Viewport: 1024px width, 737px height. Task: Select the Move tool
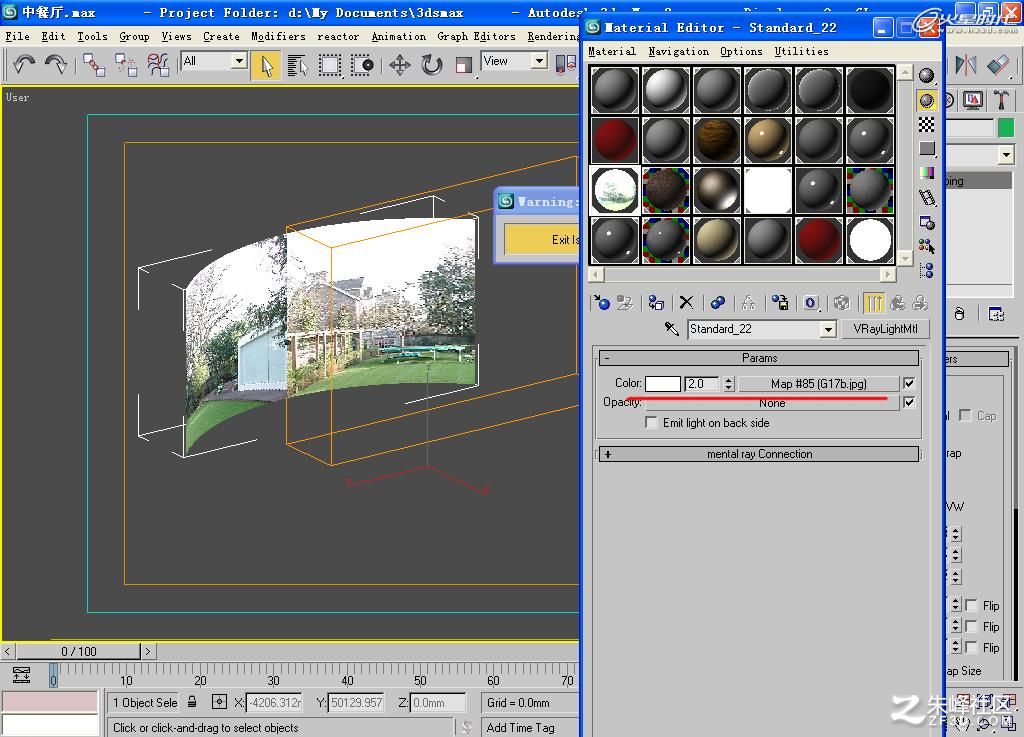tap(400, 65)
